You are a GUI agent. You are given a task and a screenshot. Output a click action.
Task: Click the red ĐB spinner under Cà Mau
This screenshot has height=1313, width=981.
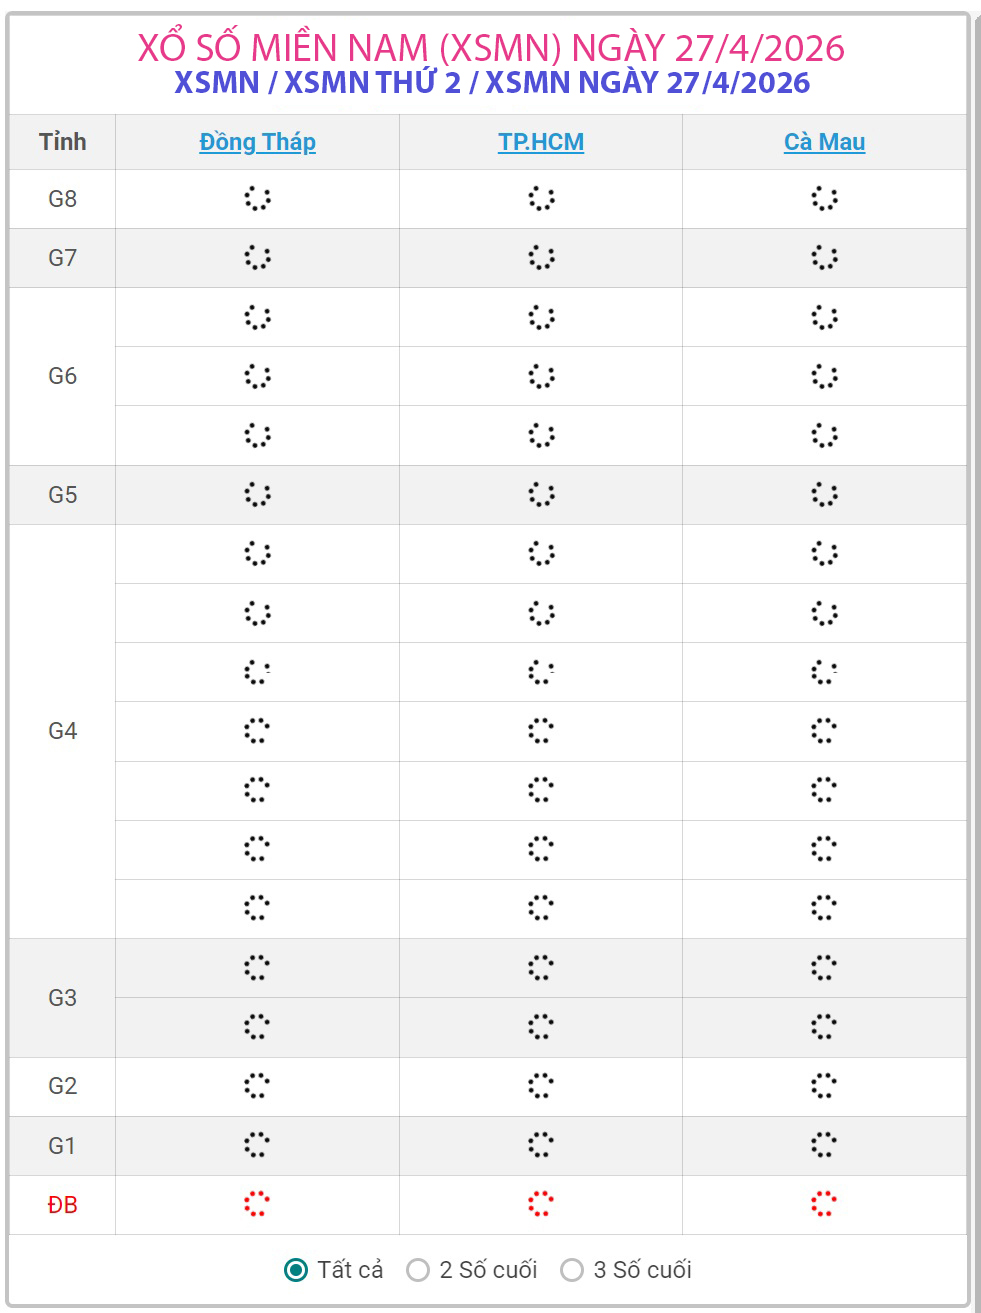tap(824, 1204)
